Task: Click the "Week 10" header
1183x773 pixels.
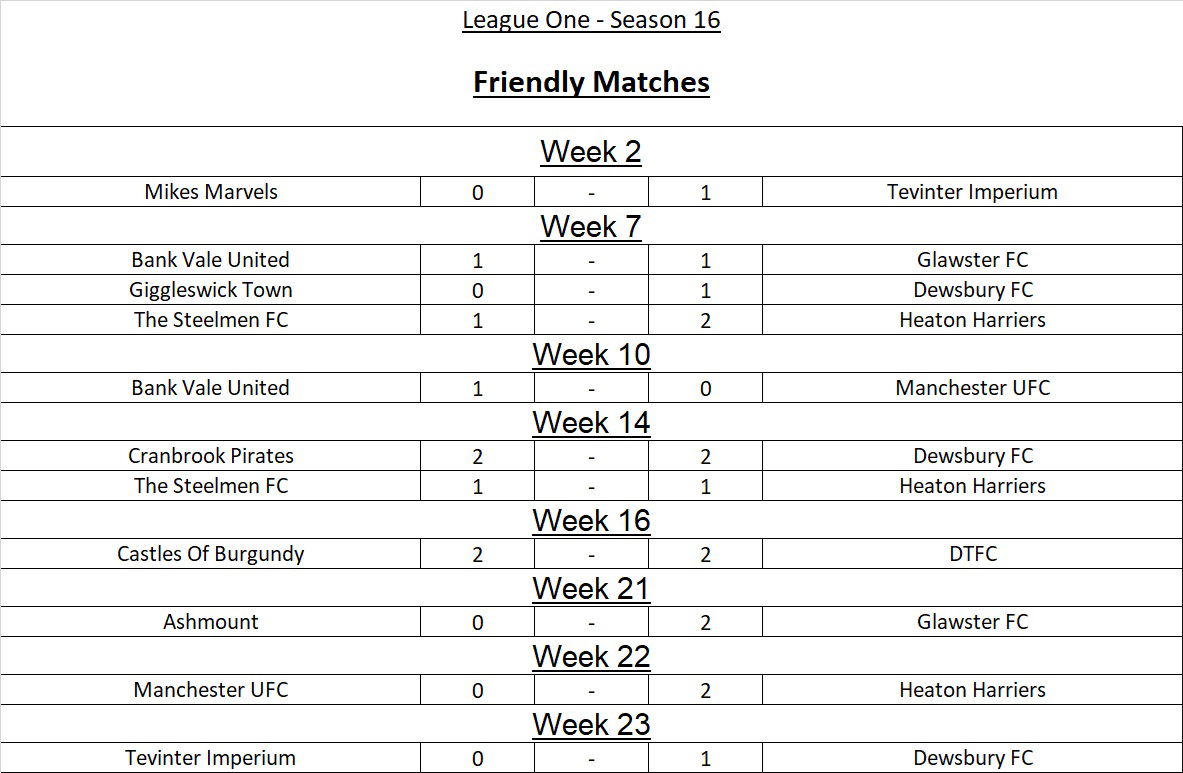Action: tap(591, 355)
